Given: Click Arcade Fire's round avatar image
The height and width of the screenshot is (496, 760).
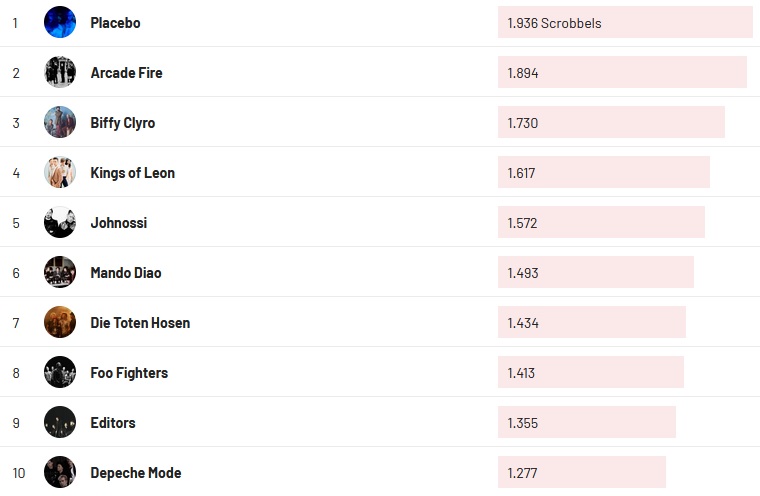Looking at the screenshot, I should click(x=60, y=72).
